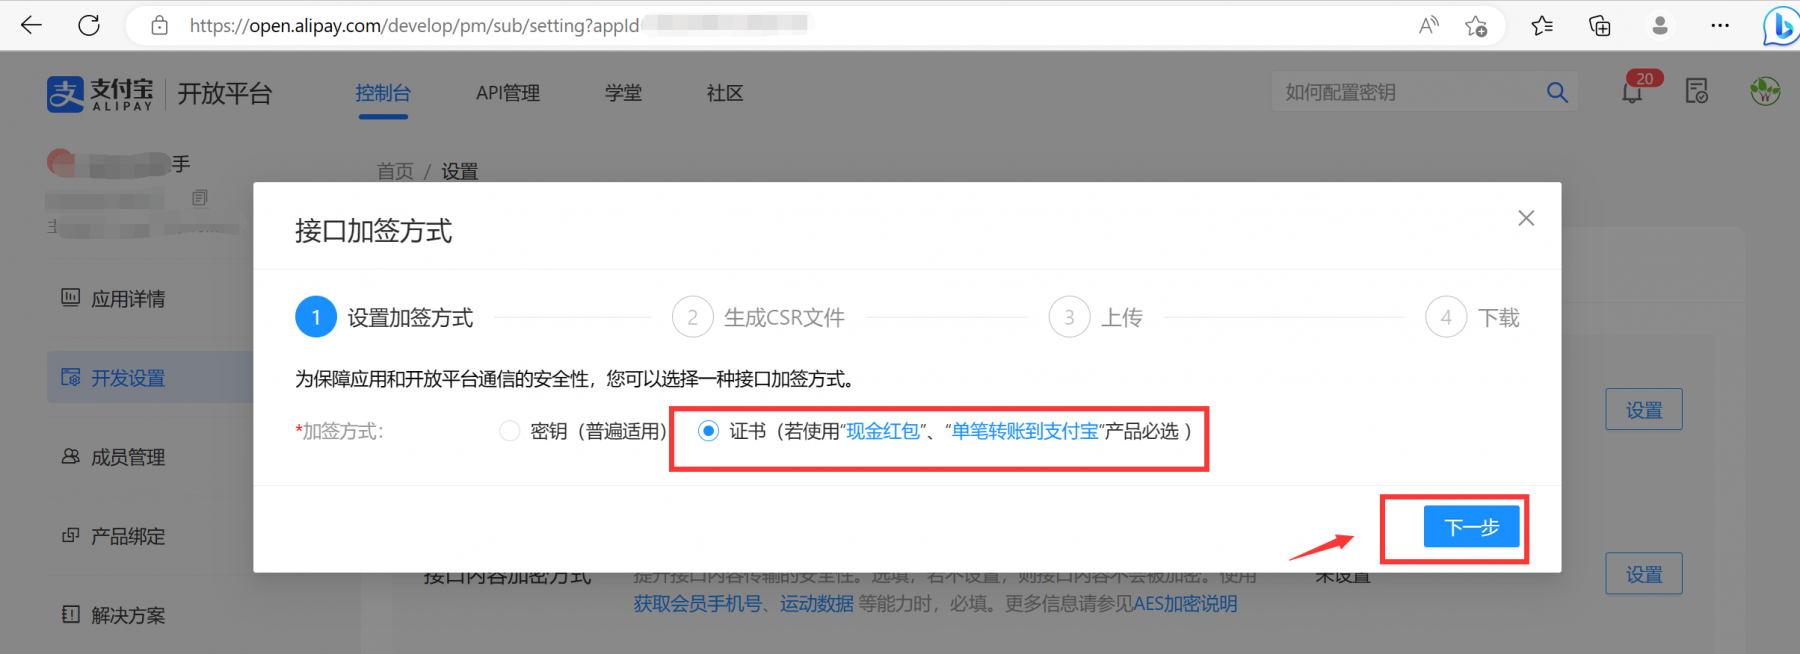View site info via the lock icon
This screenshot has height=654, width=1800.
[x=159, y=25]
